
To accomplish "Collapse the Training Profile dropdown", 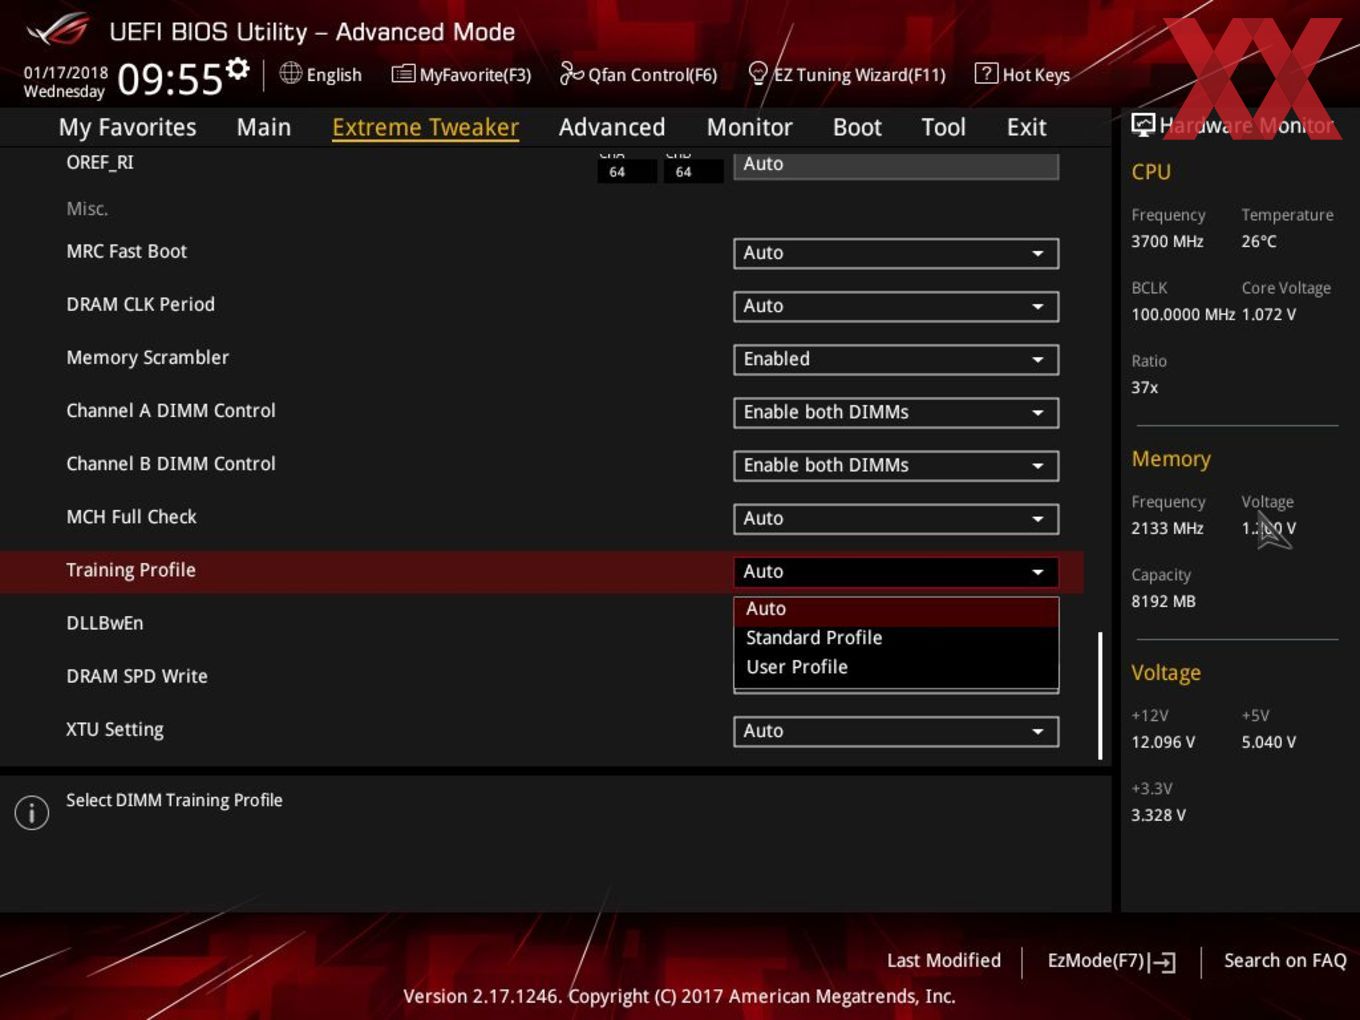I will point(896,571).
